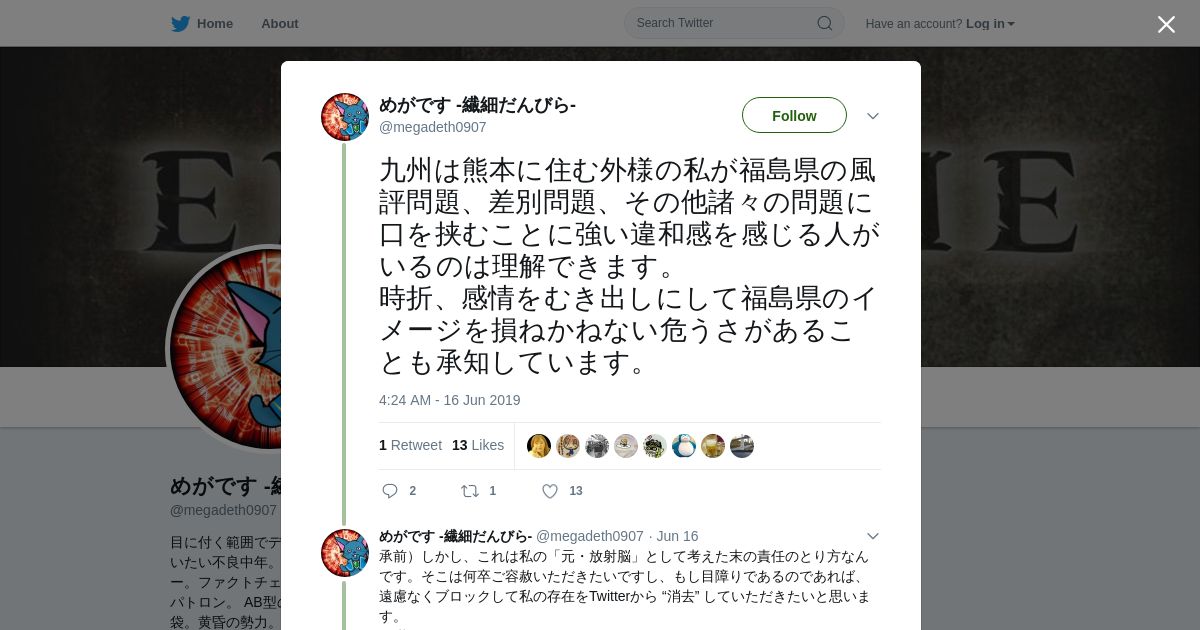This screenshot has width=1200, height=630.
Task: Close the tweet overlay with X
Action: click(x=1166, y=24)
